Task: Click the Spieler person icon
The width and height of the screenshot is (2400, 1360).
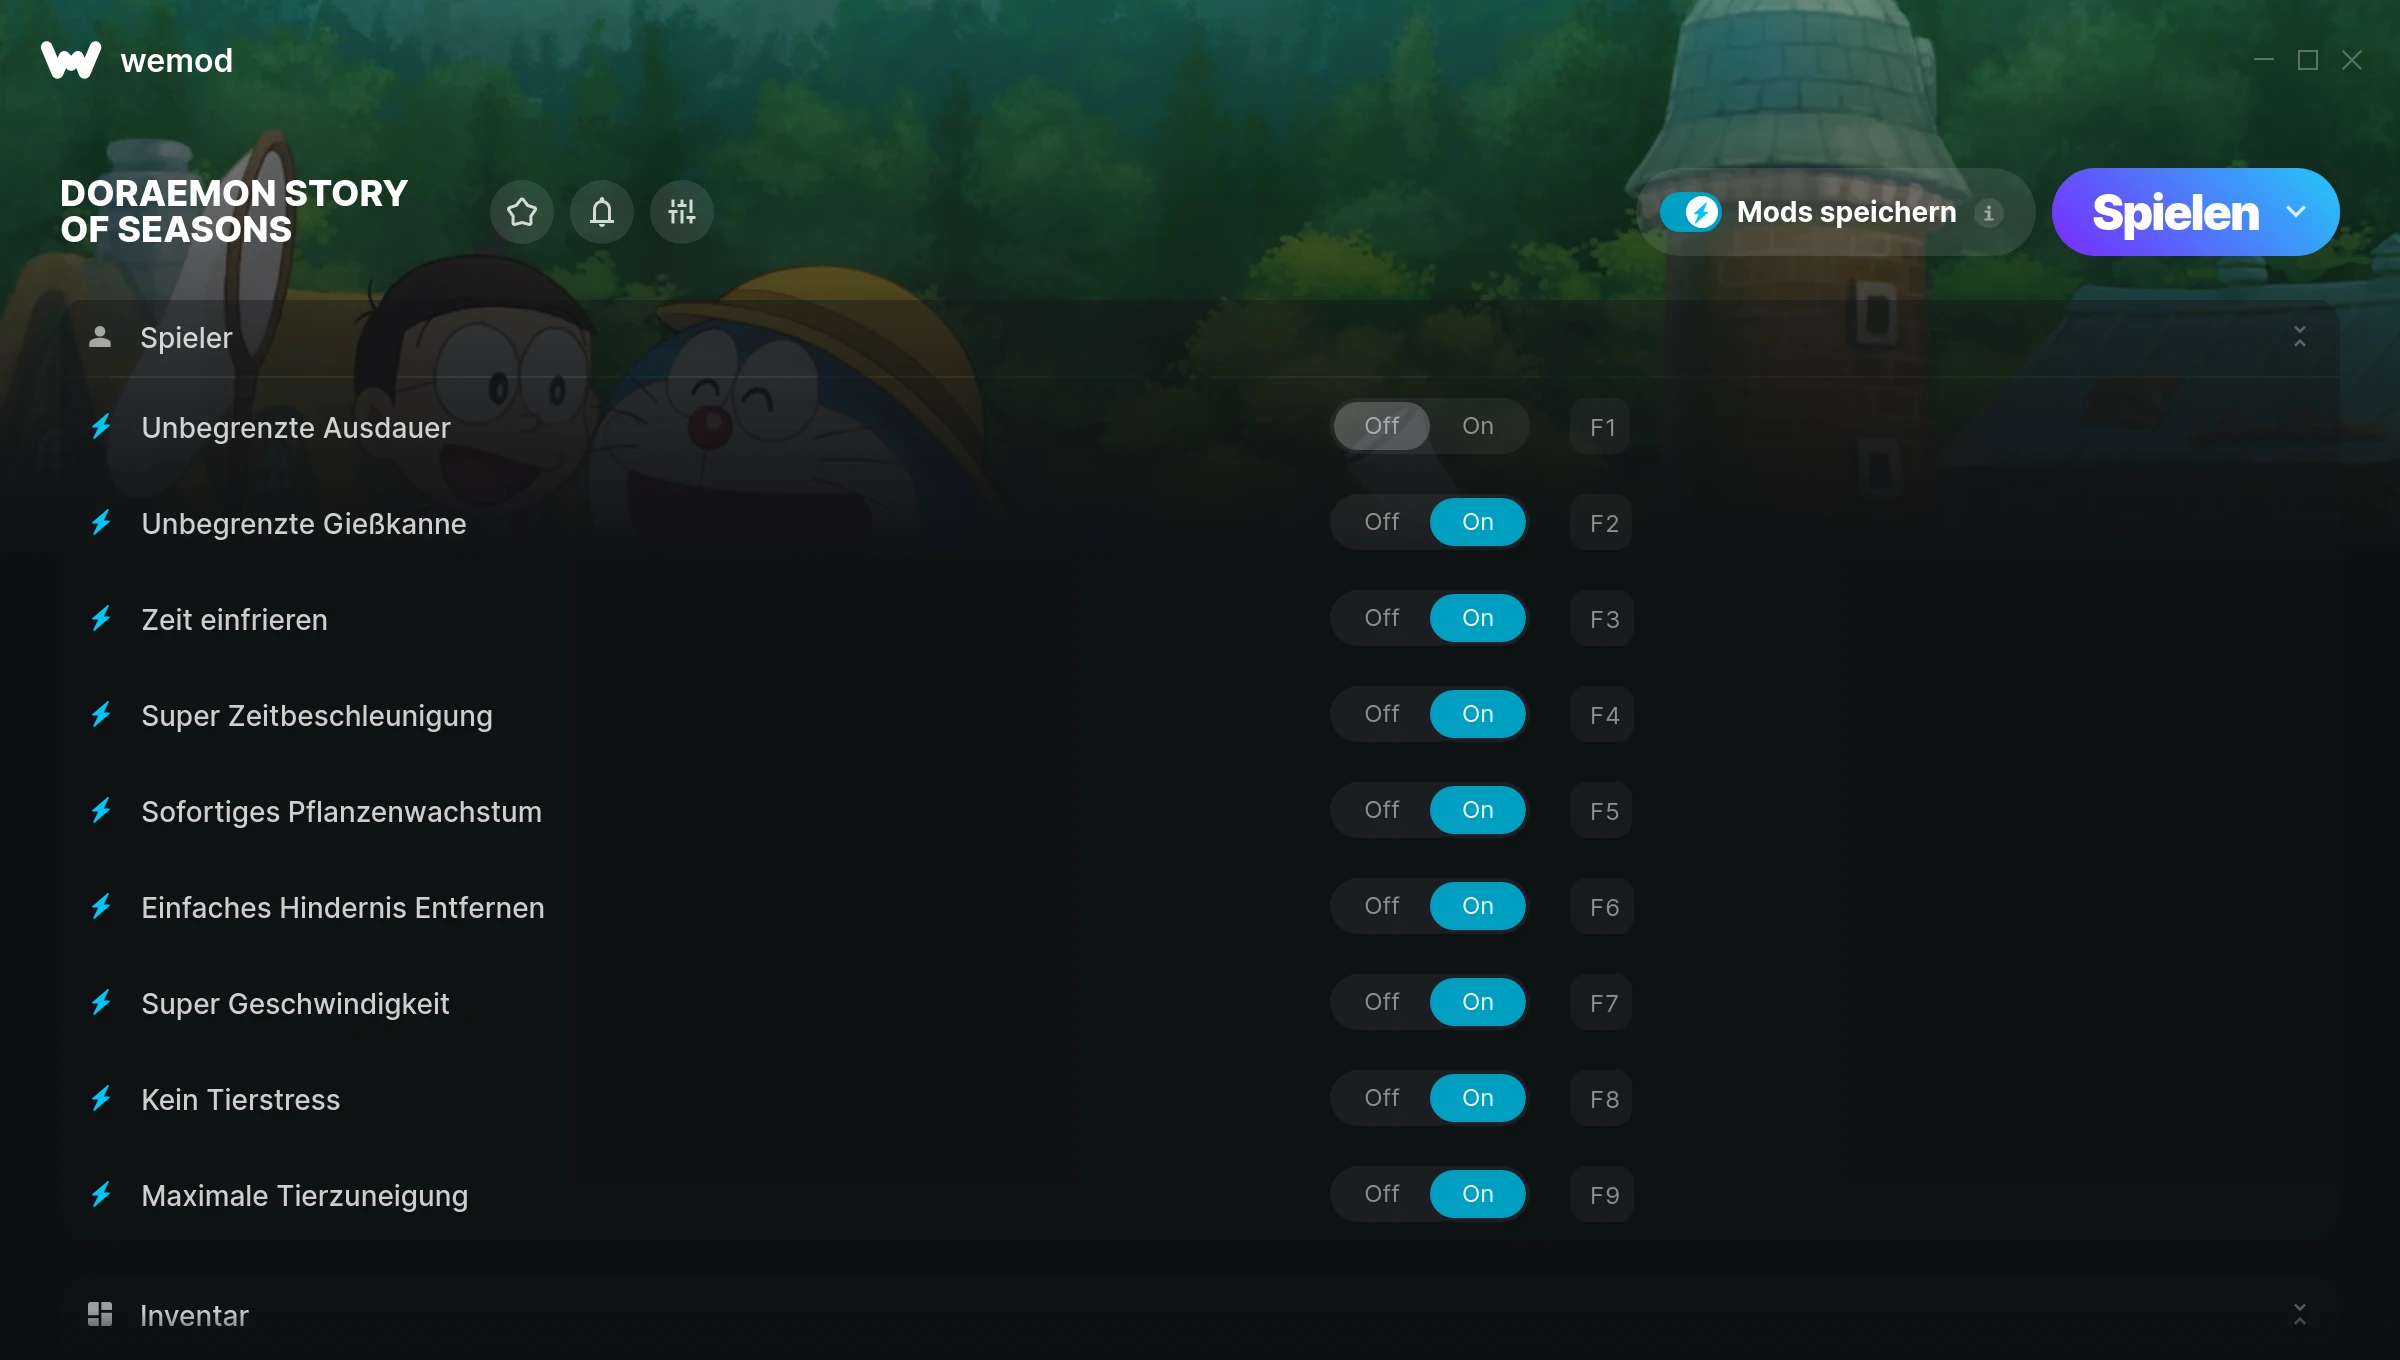Action: click(100, 337)
